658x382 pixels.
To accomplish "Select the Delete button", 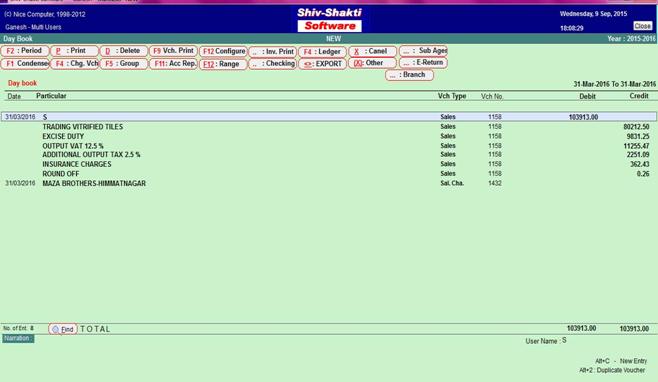I will pyautogui.click(x=124, y=51).
